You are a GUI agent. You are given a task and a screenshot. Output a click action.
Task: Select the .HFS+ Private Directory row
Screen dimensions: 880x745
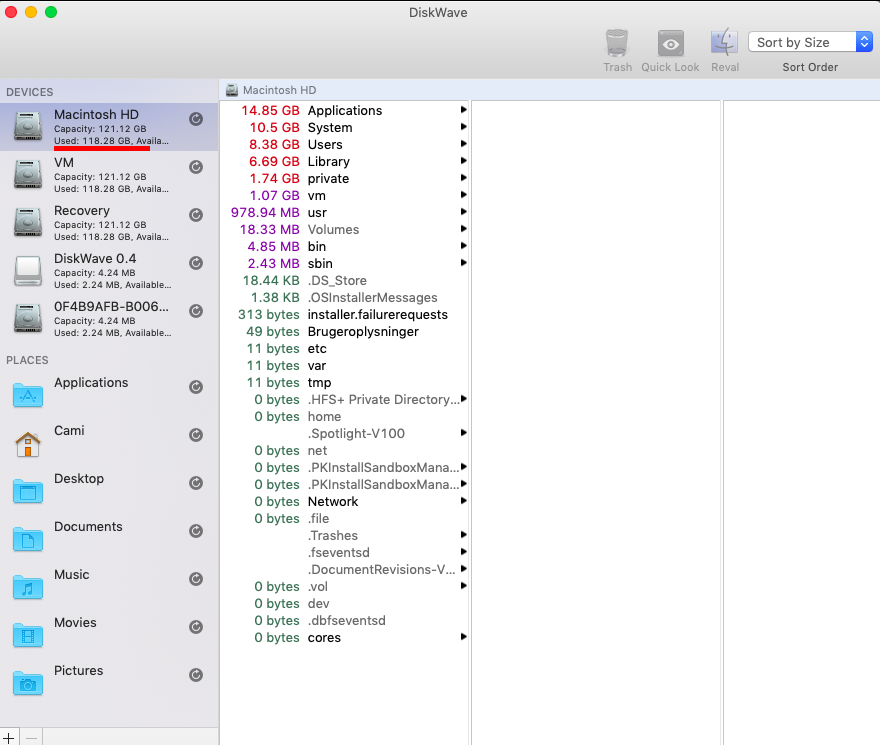point(345,399)
